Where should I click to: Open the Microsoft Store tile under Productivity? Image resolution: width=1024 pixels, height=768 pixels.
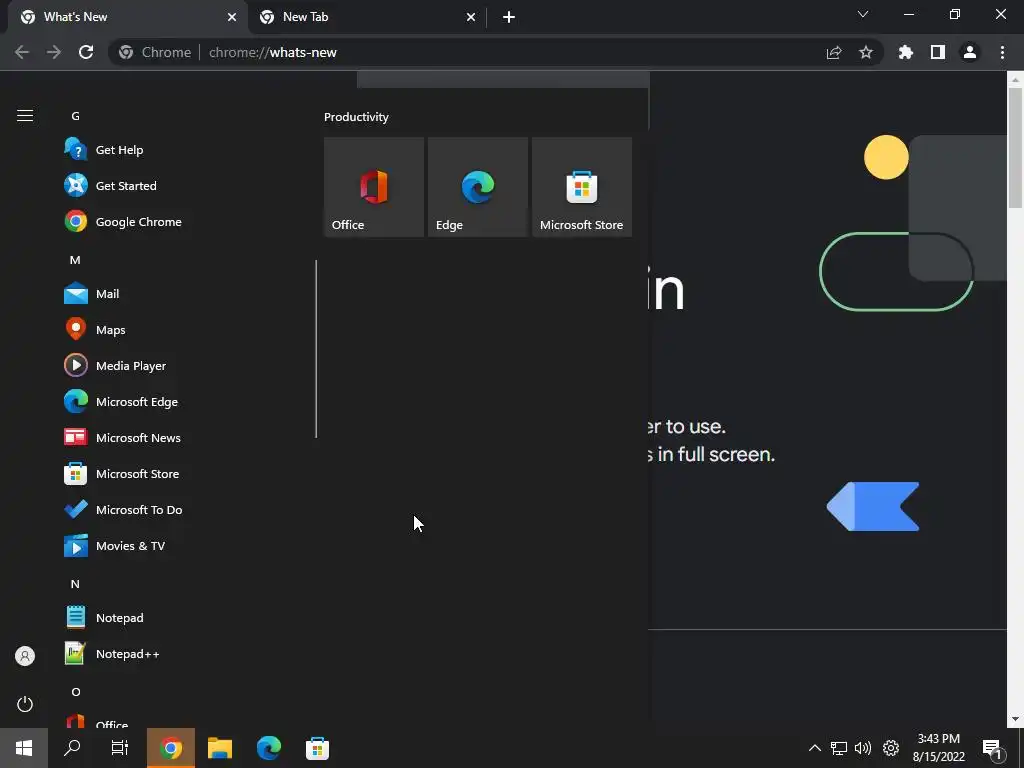(582, 187)
